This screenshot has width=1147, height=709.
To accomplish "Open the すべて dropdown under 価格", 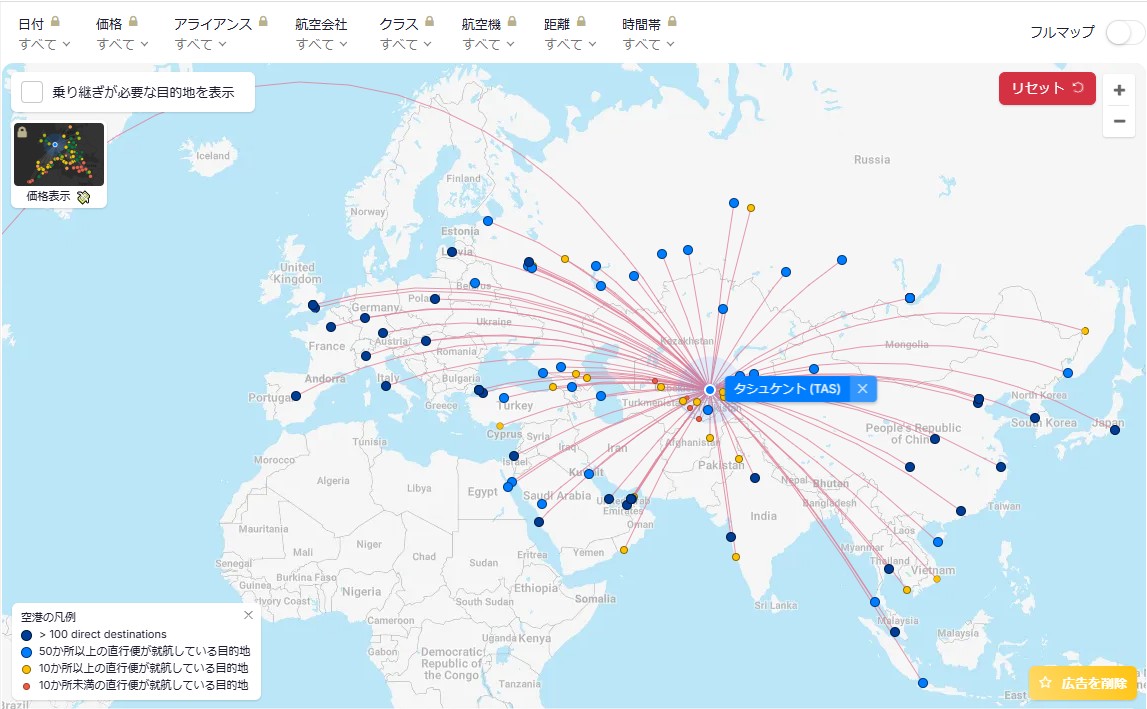I will pyautogui.click(x=123, y=44).
